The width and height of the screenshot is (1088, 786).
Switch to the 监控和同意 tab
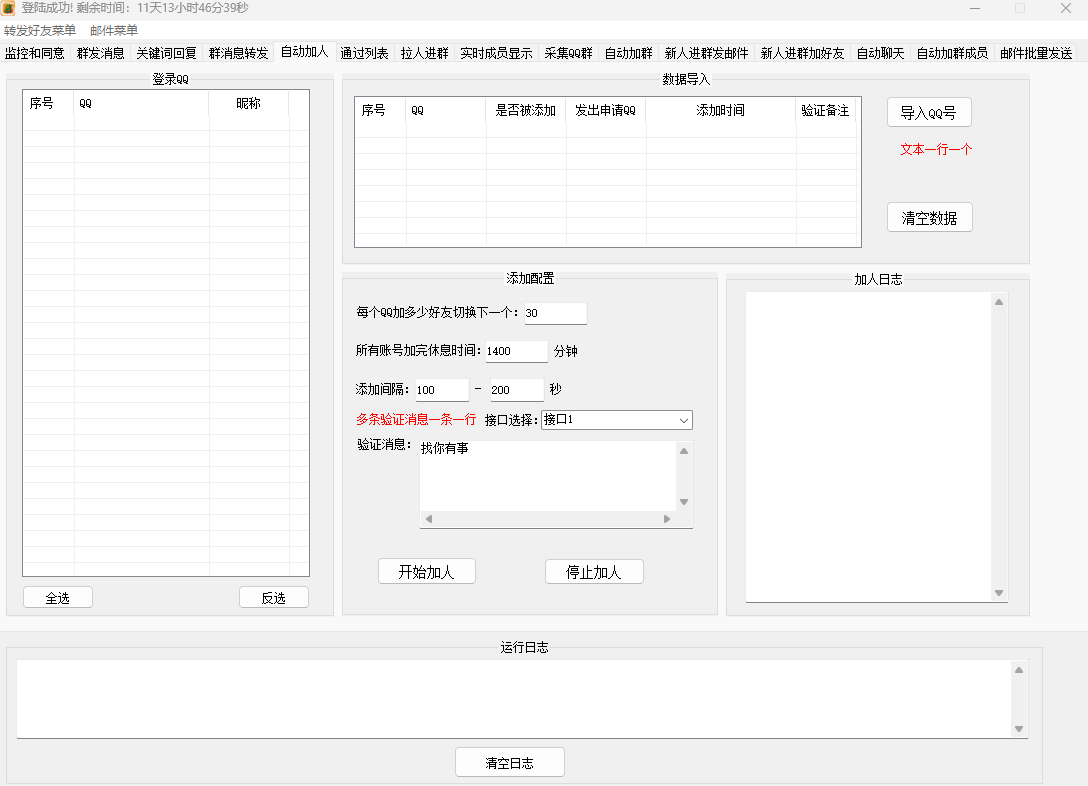click(x=38, y=52)
